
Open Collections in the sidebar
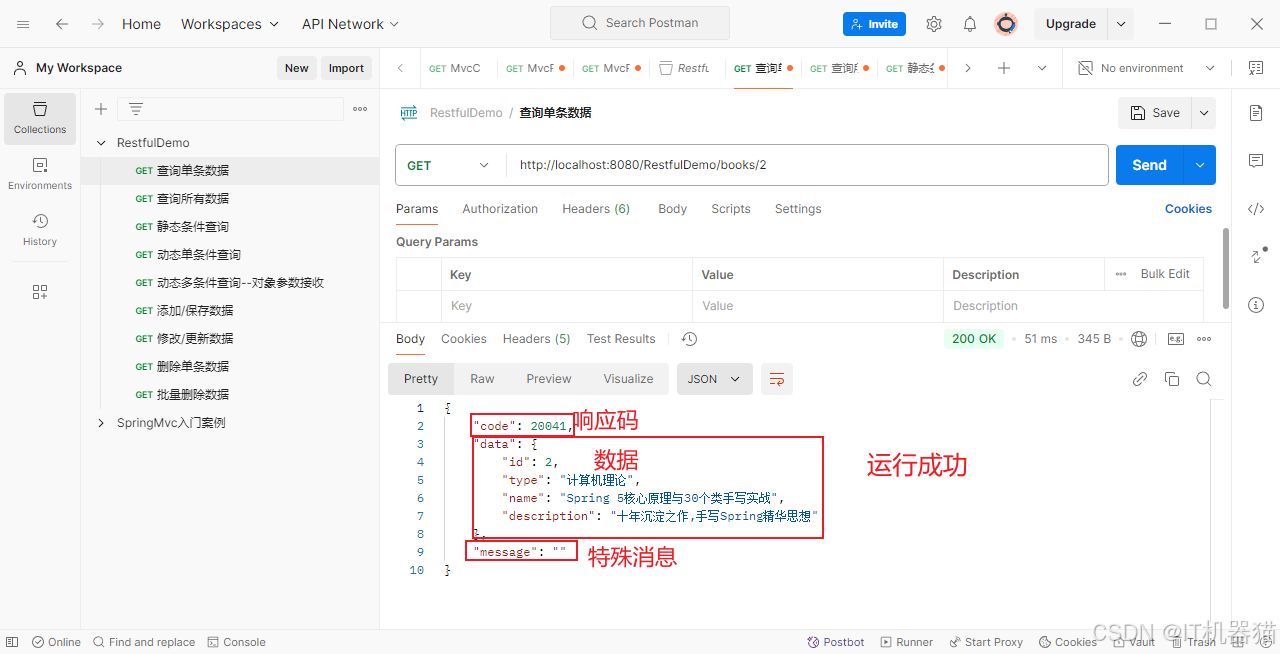pyautogui.click(x=40, y=118)
